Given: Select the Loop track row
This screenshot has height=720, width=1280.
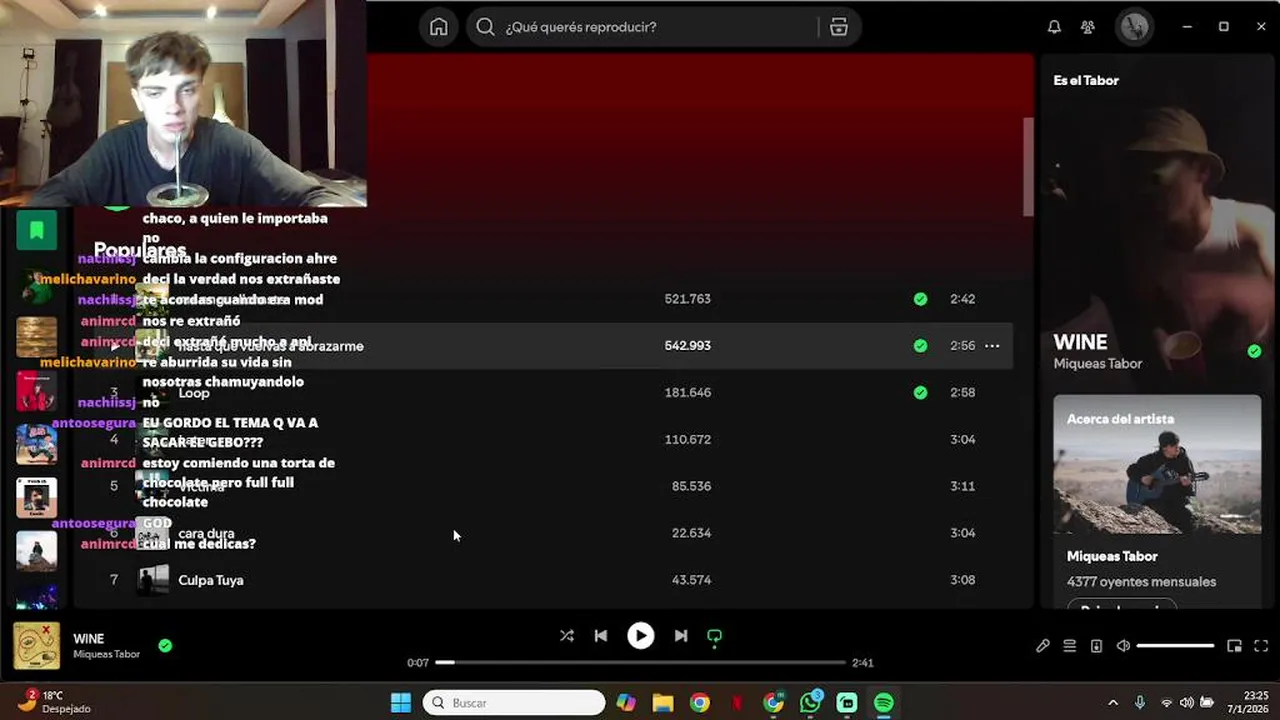Looking at the screenshot, I should click(553, 393).
